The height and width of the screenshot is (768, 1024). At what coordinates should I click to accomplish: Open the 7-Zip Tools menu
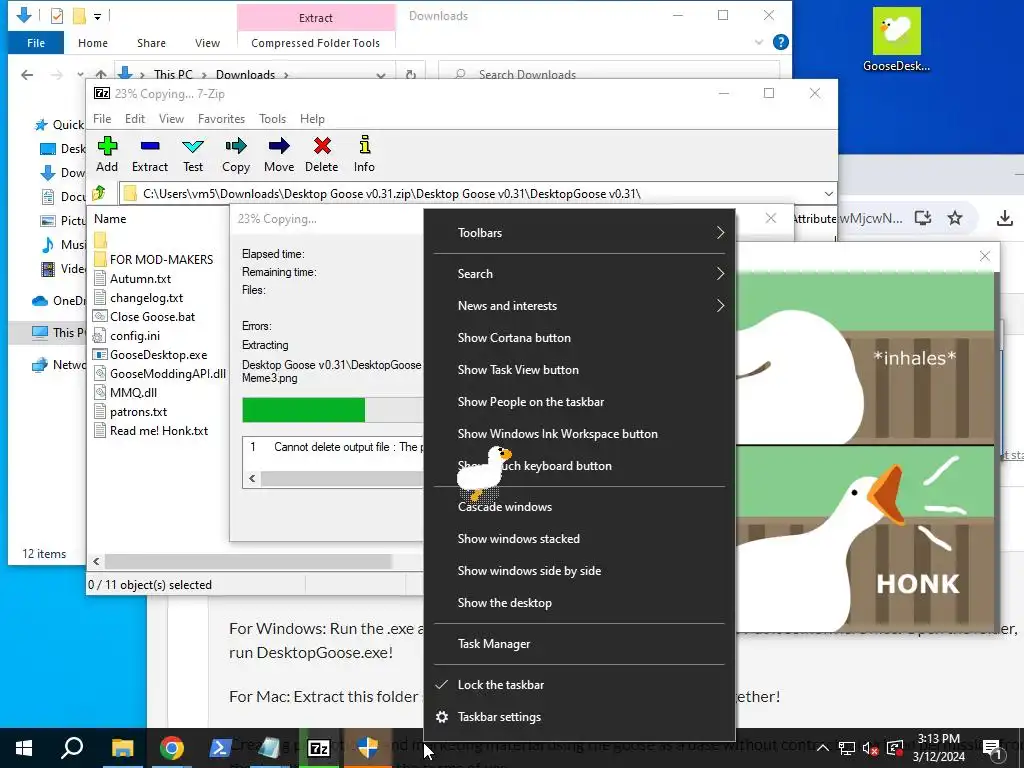coord(272,119)
